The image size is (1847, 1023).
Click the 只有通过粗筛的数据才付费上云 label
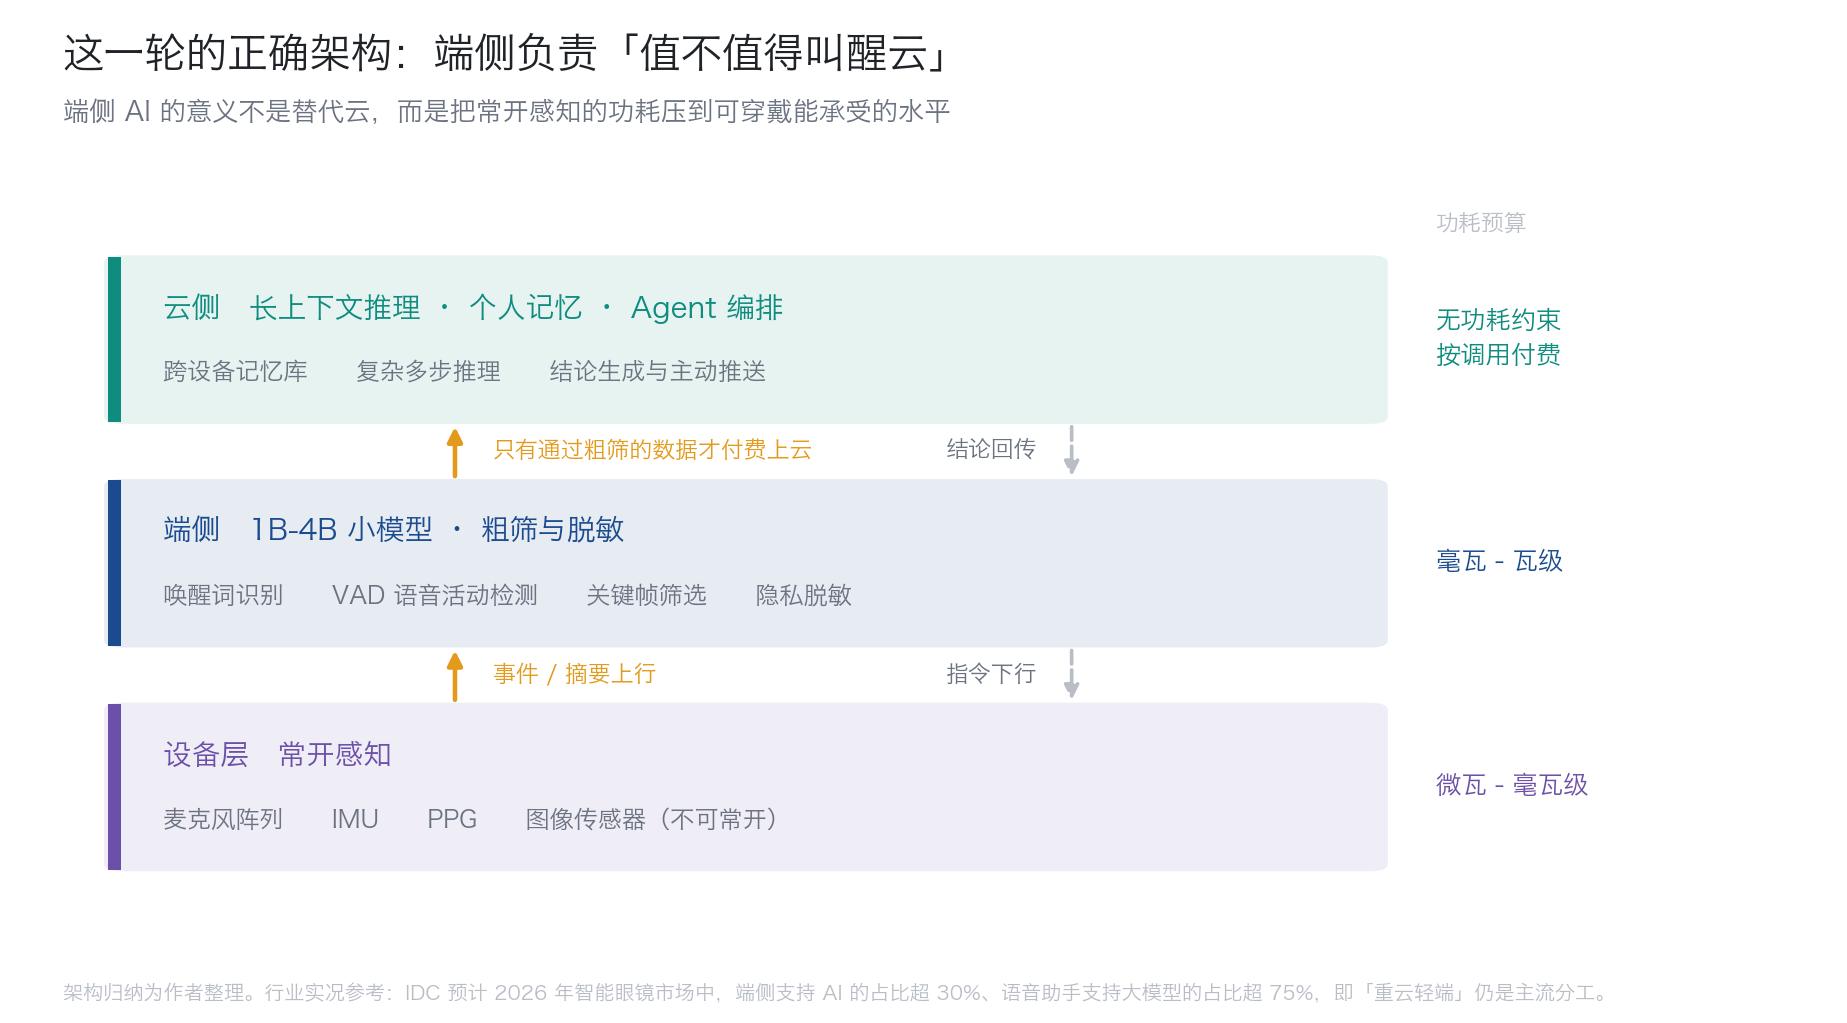click(653, 450)
